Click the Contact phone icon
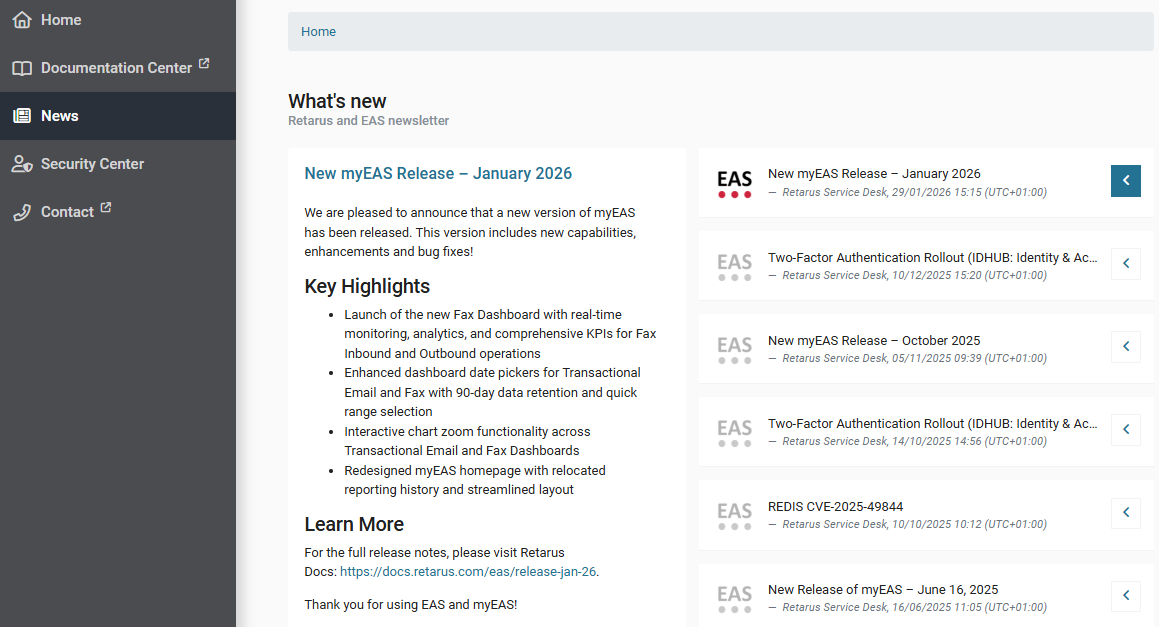Screen dimensions: 1159x627 [x=22, y=212]
